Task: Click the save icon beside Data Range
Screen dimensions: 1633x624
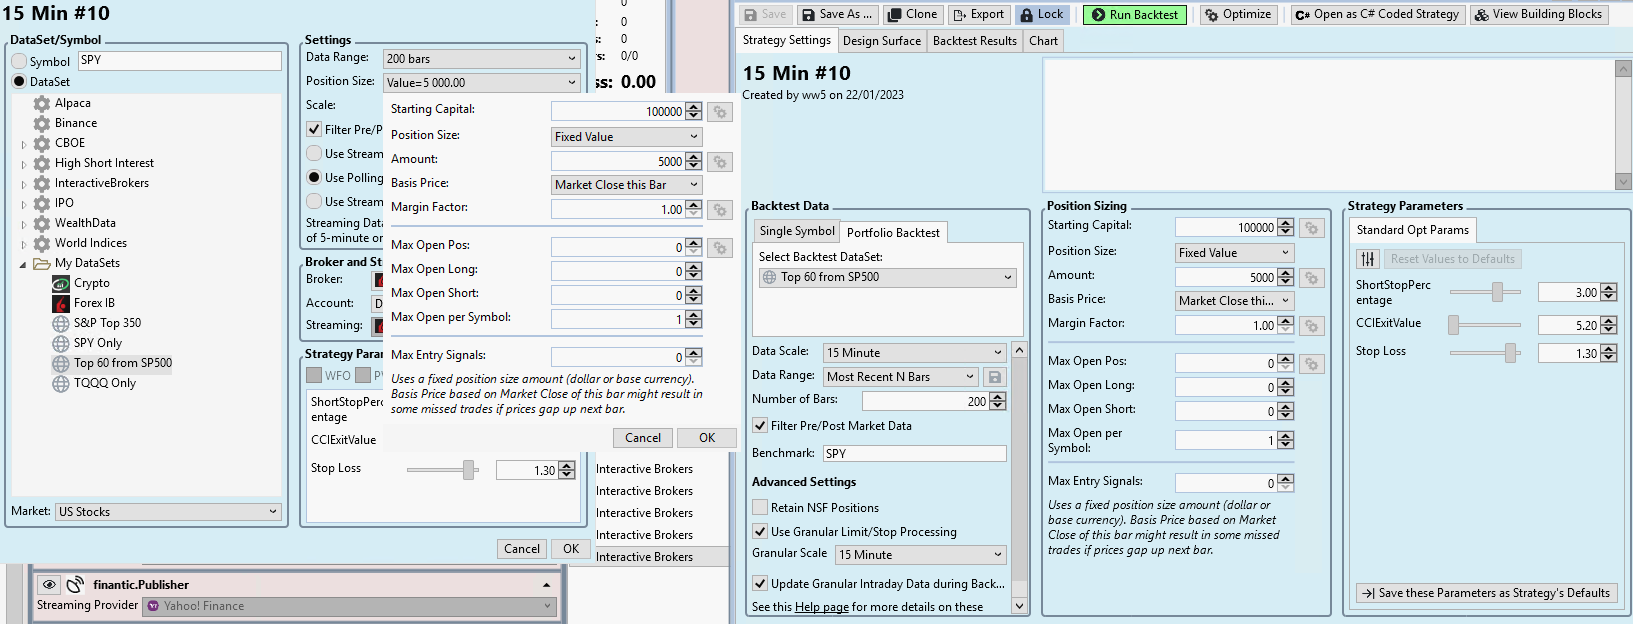Action: coord(995,377)
